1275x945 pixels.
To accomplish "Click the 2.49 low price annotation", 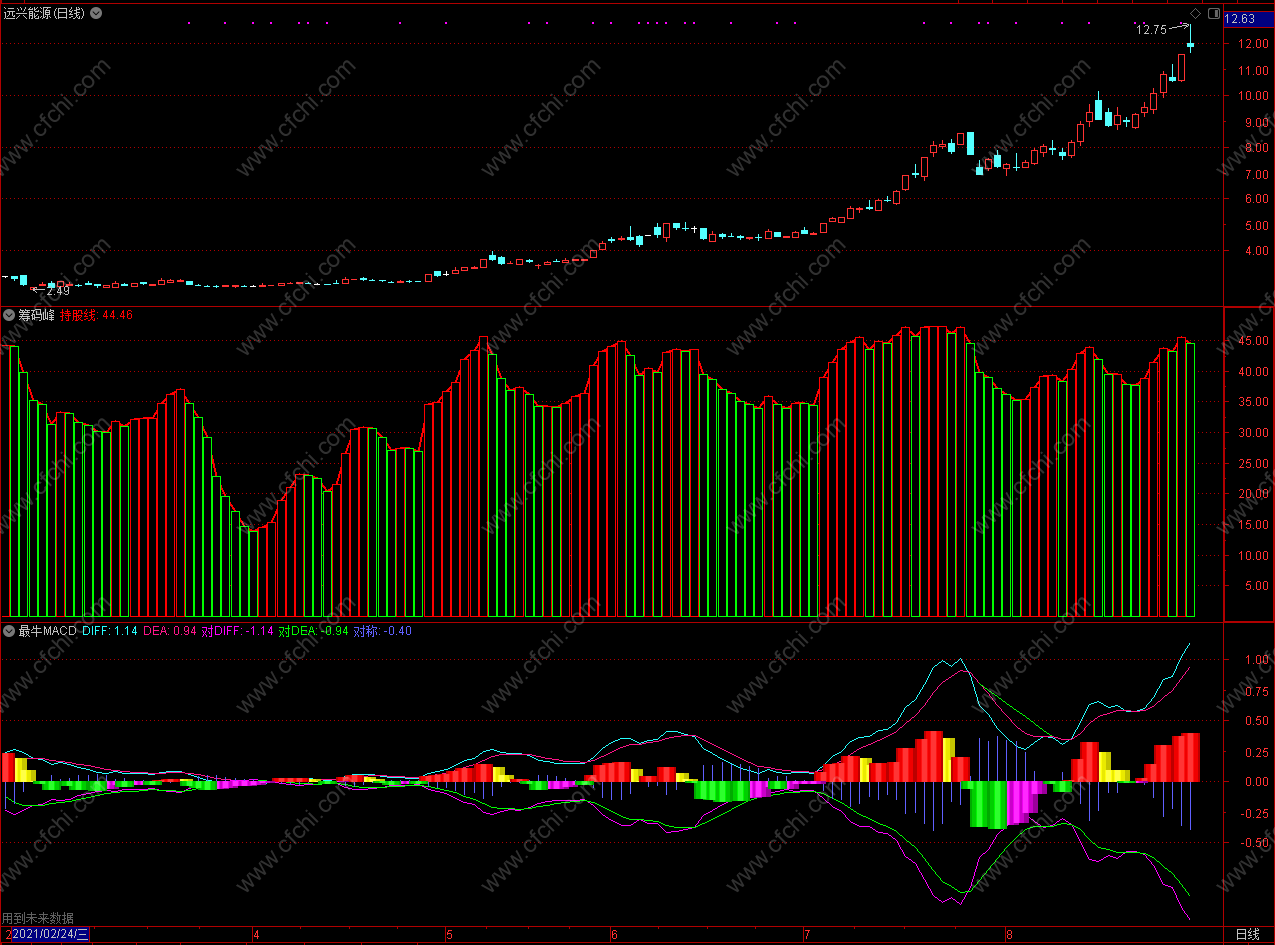I will coord(58,291).
